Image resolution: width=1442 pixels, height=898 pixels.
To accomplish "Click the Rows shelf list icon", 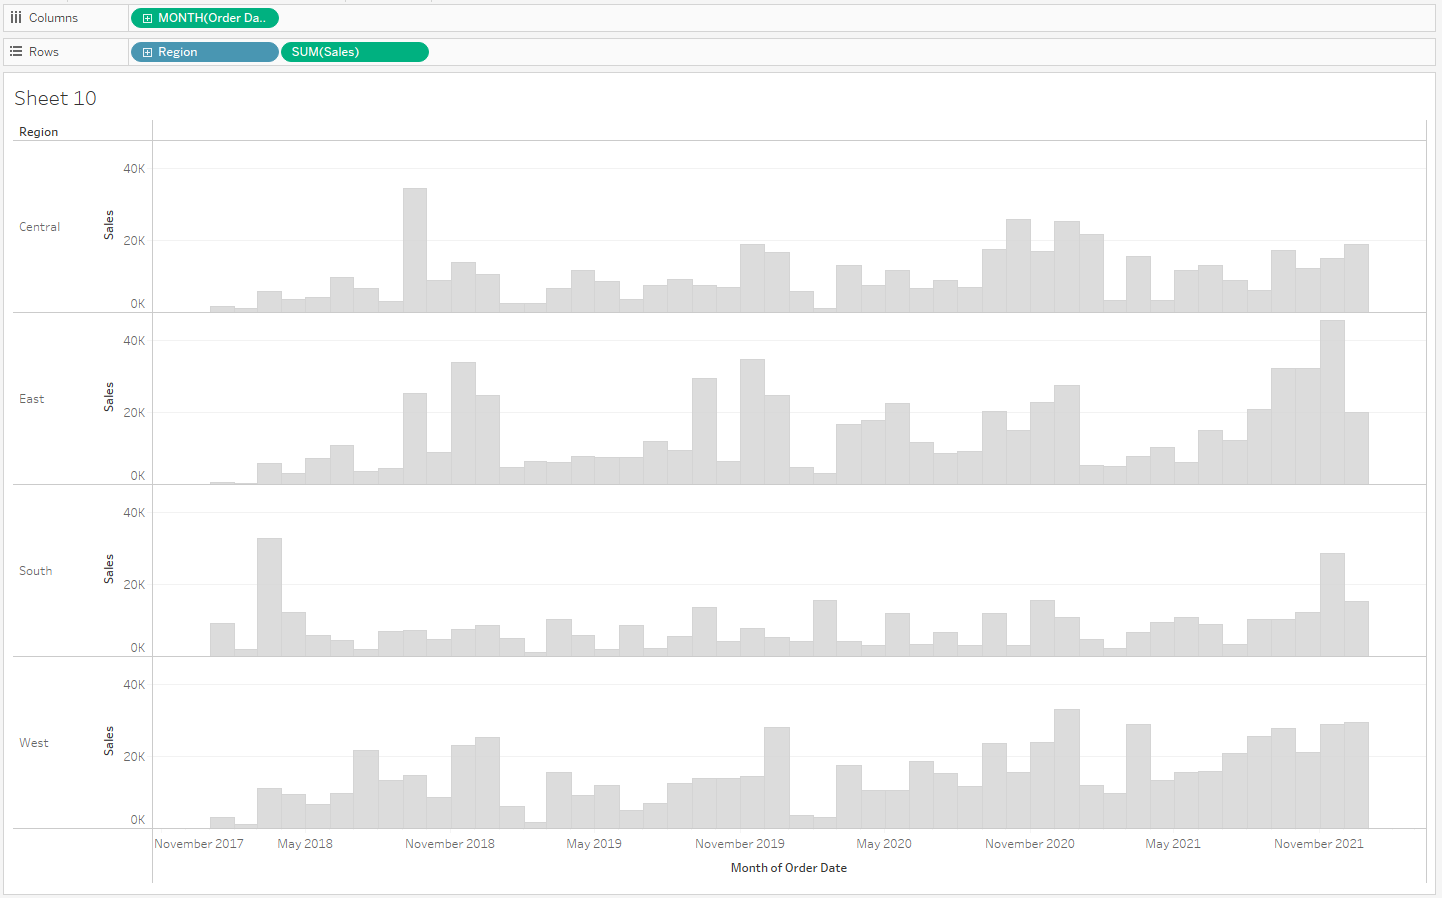I will pos(16,51).
